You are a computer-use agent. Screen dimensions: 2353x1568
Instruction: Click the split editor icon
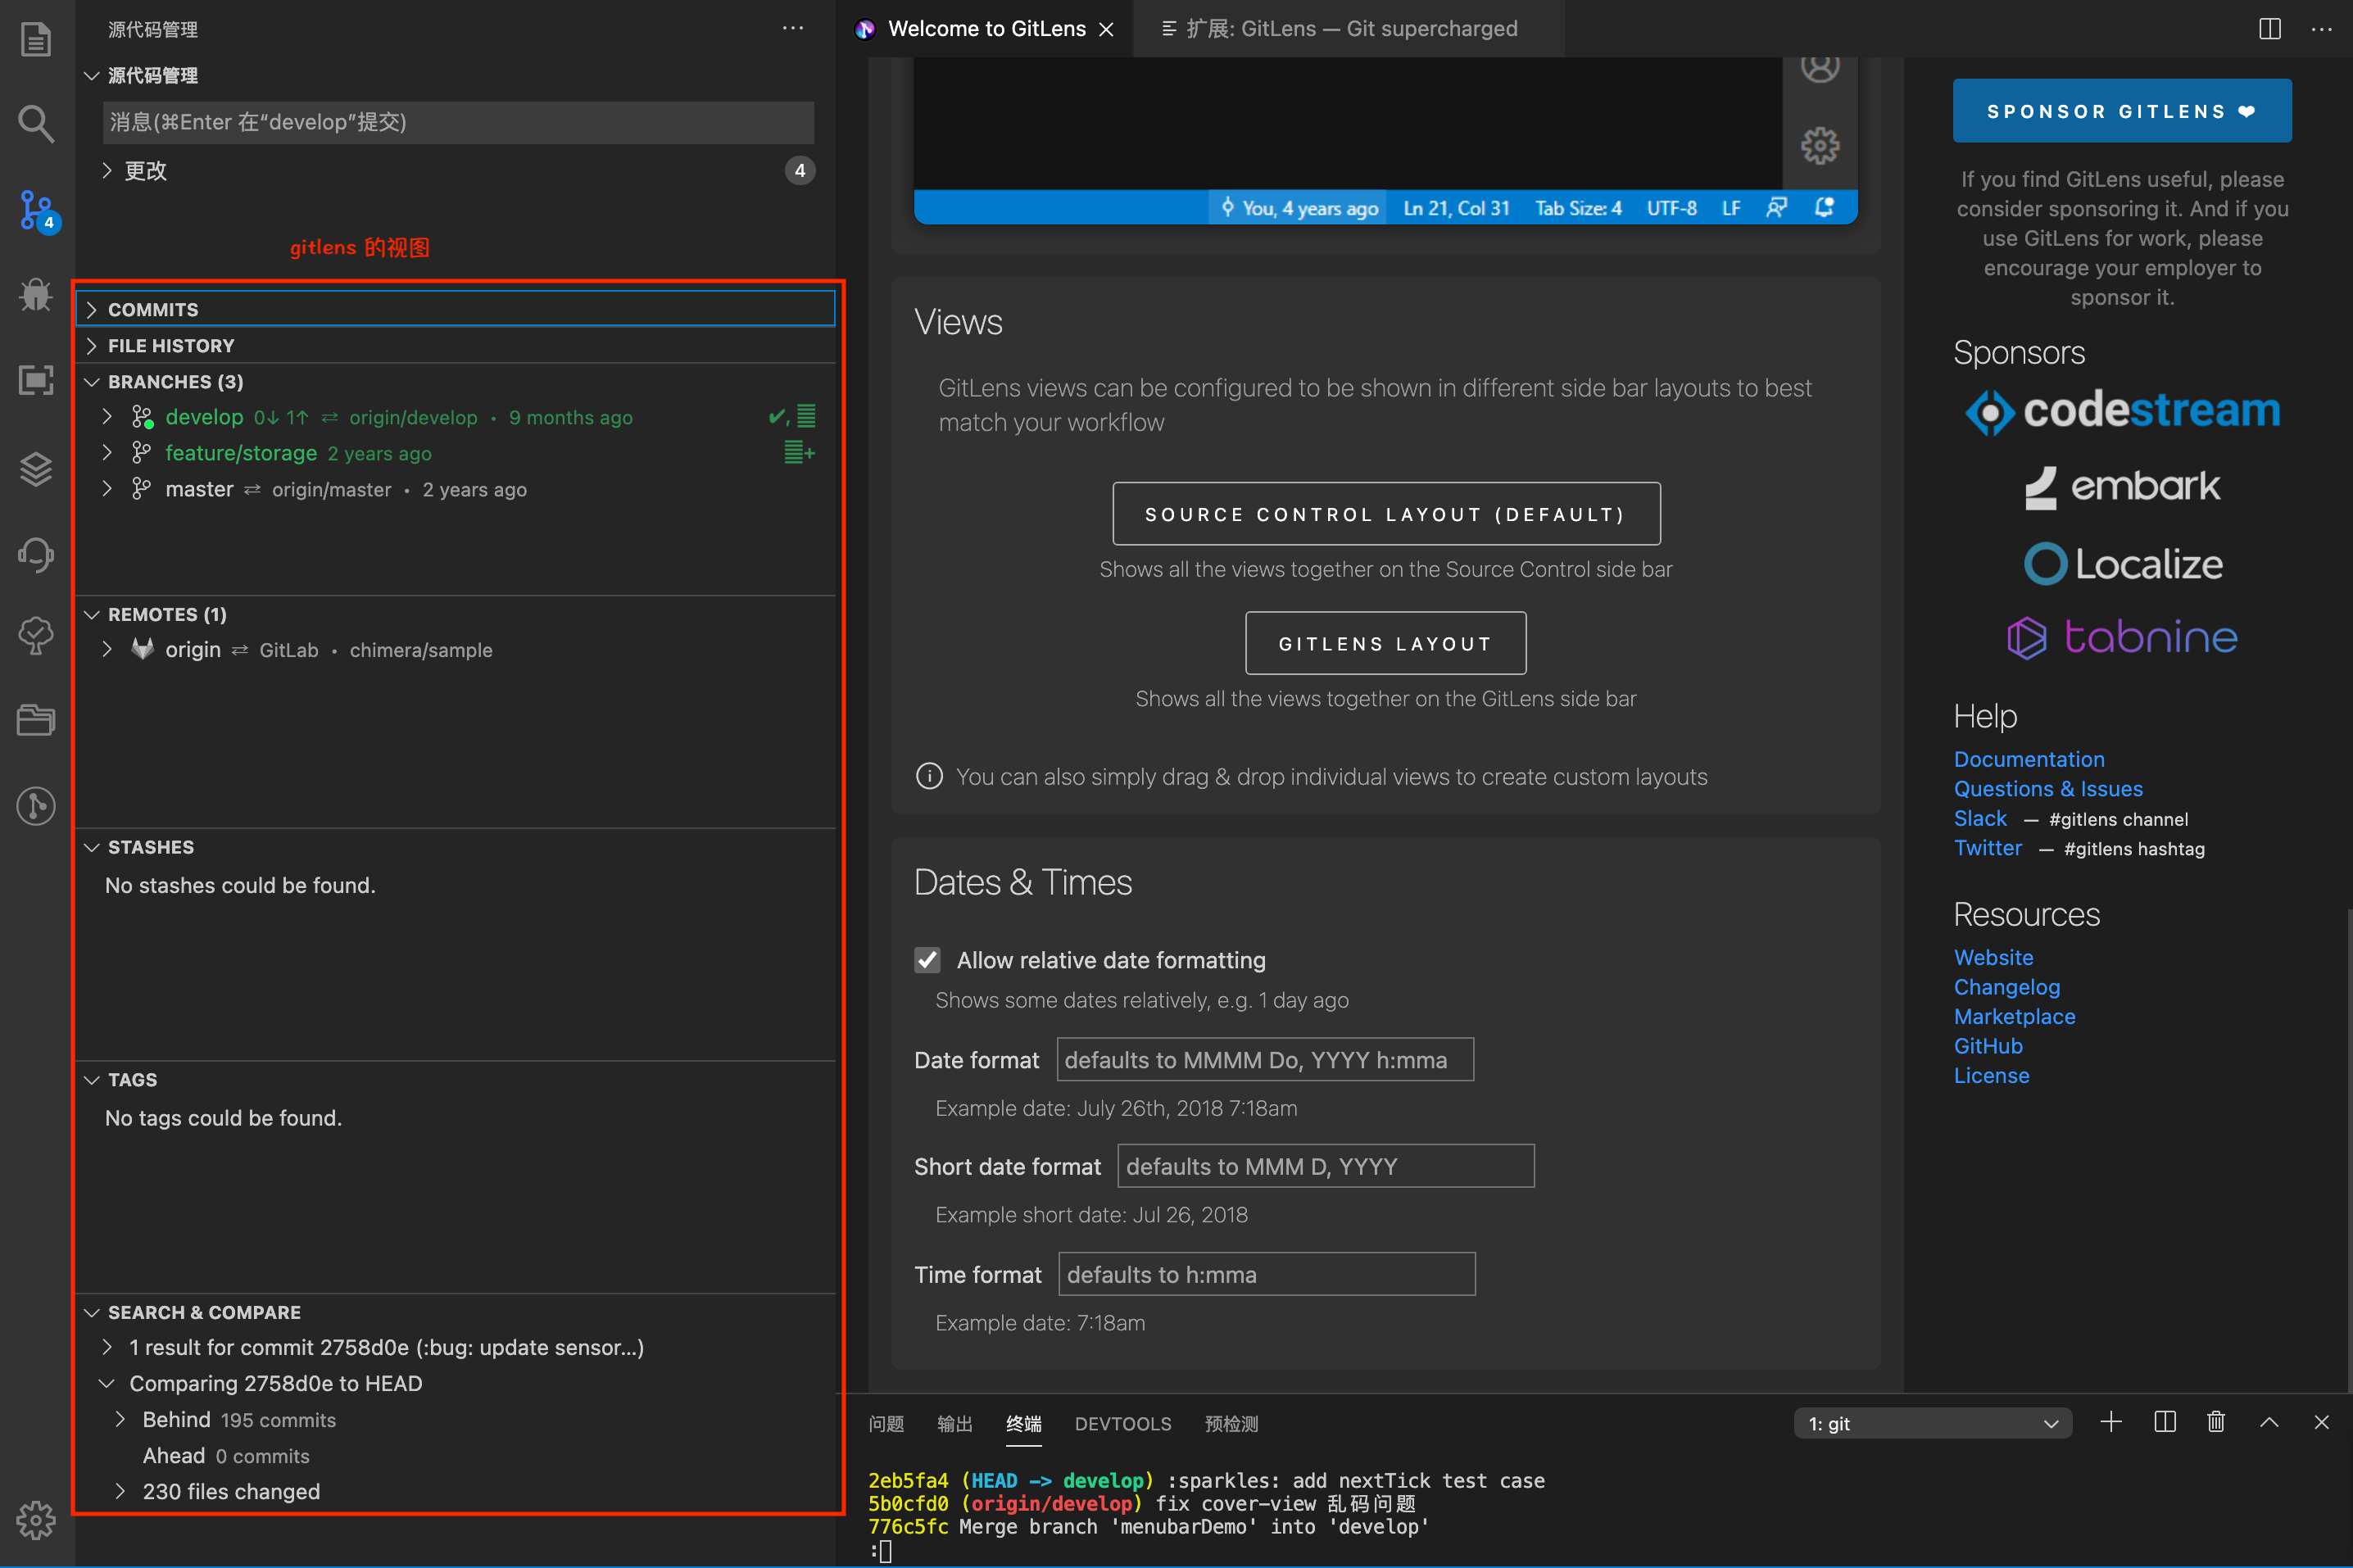pos(2270,29)
